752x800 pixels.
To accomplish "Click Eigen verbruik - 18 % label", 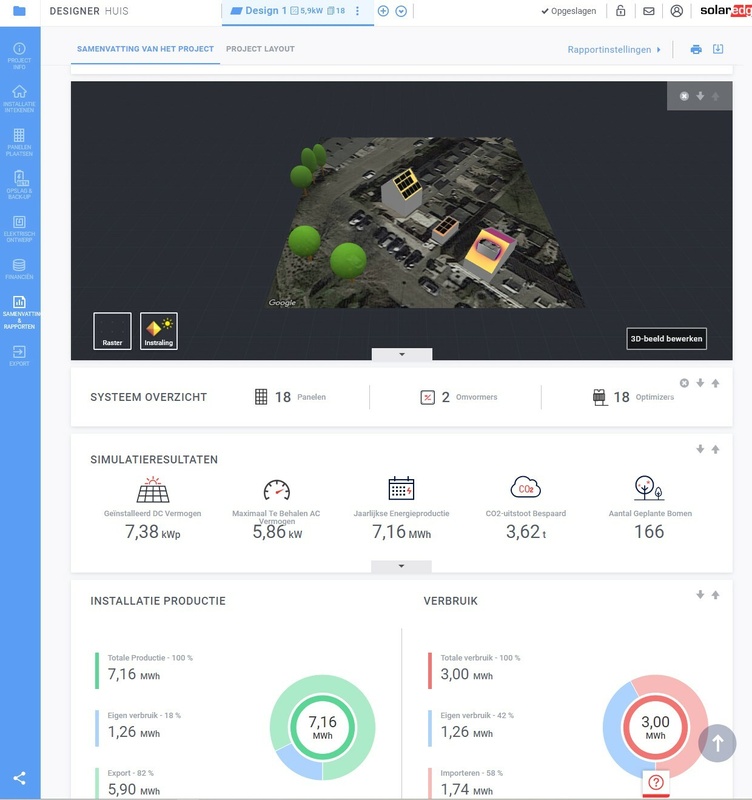I will 144,715.
